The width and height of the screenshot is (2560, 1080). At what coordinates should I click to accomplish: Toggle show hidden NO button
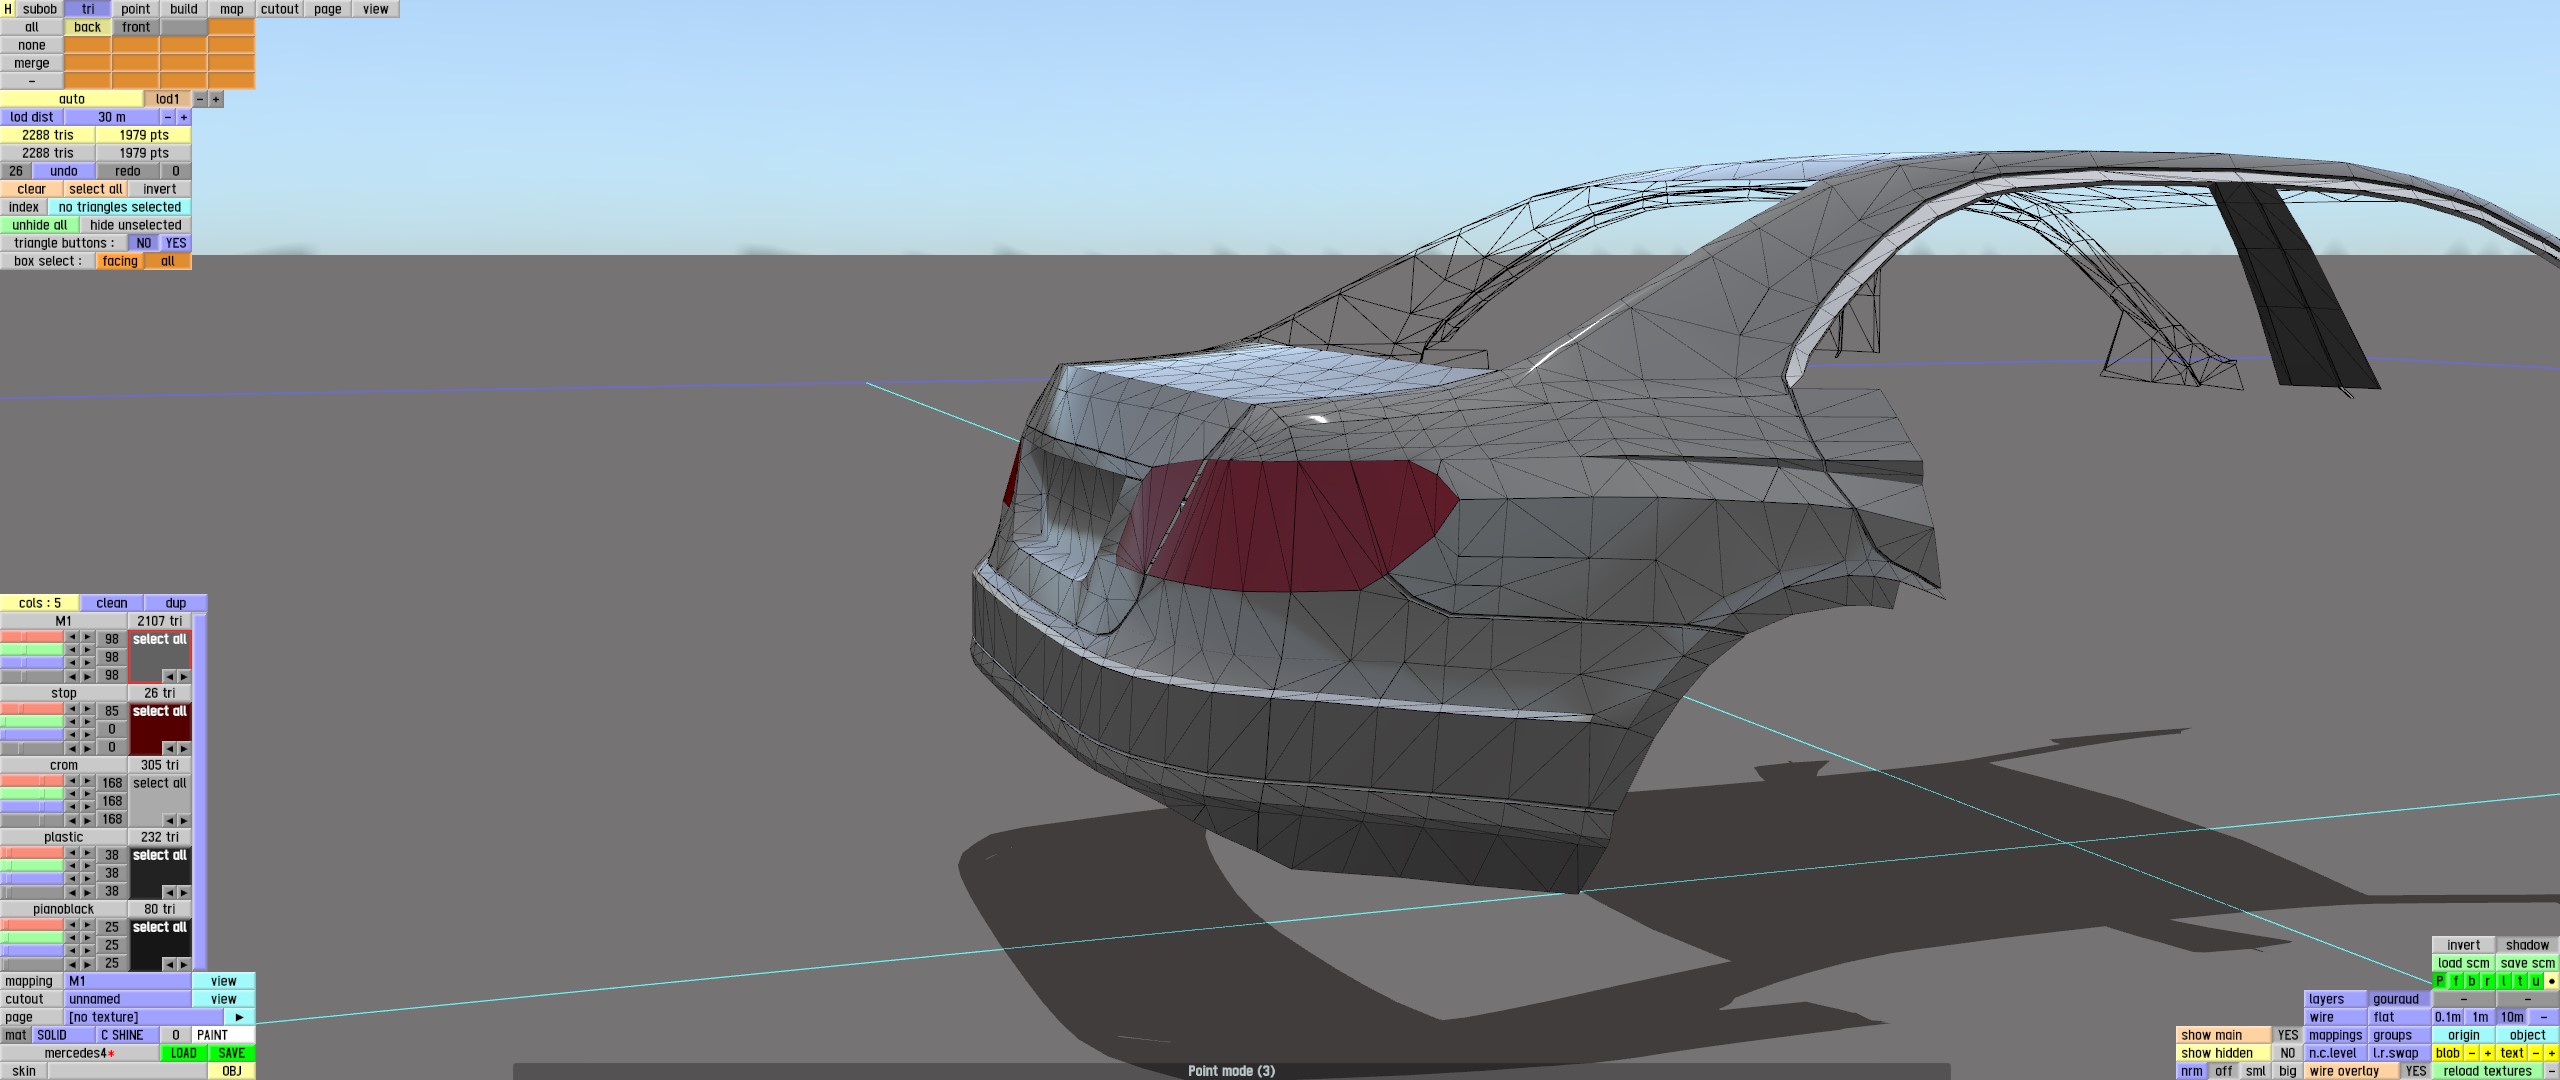click(x=2288, y=1053)
